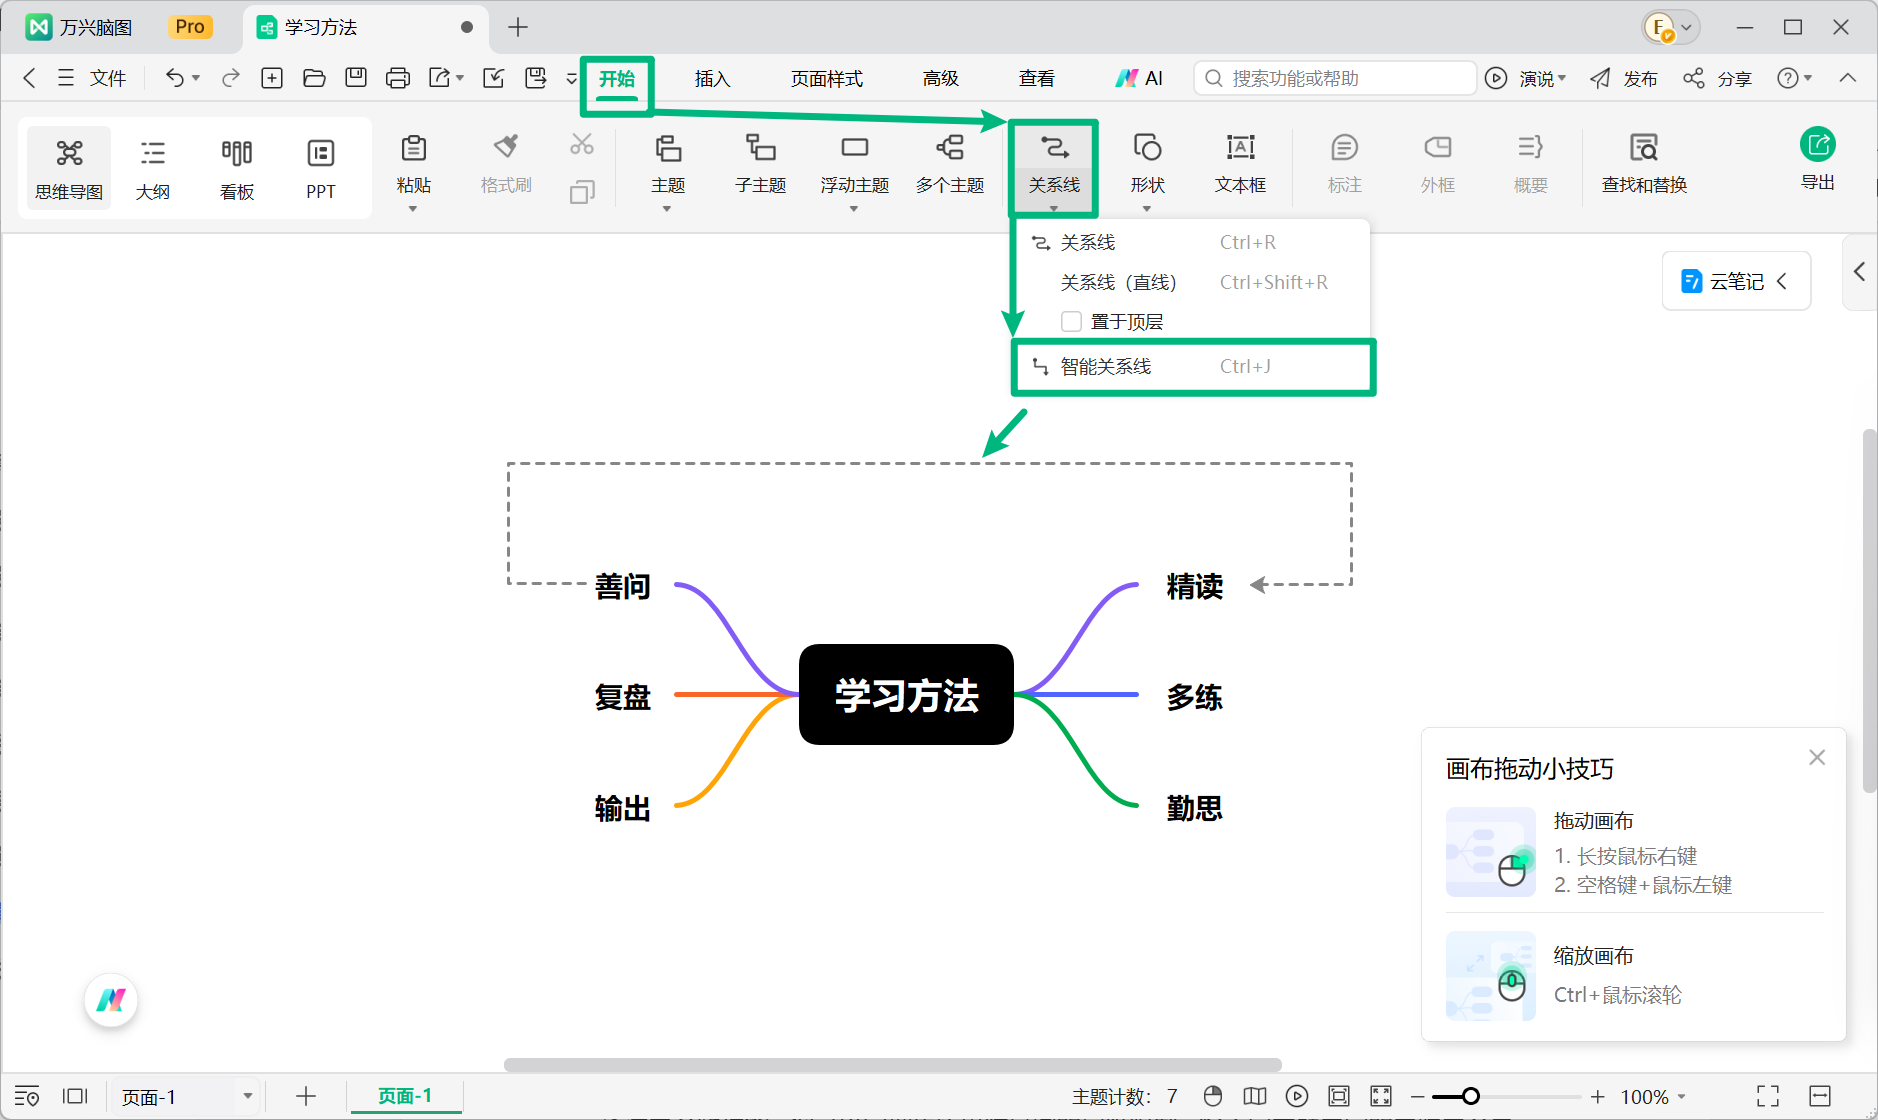Expand the 浮动主题 dropdown arrow

click(854, 208)
